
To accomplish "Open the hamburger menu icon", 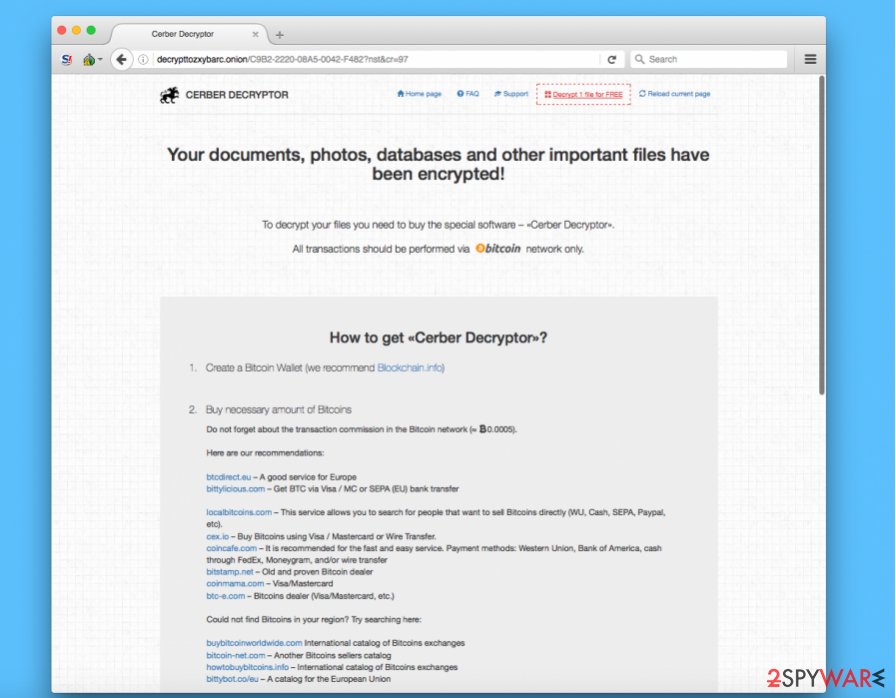I will 810,59.
